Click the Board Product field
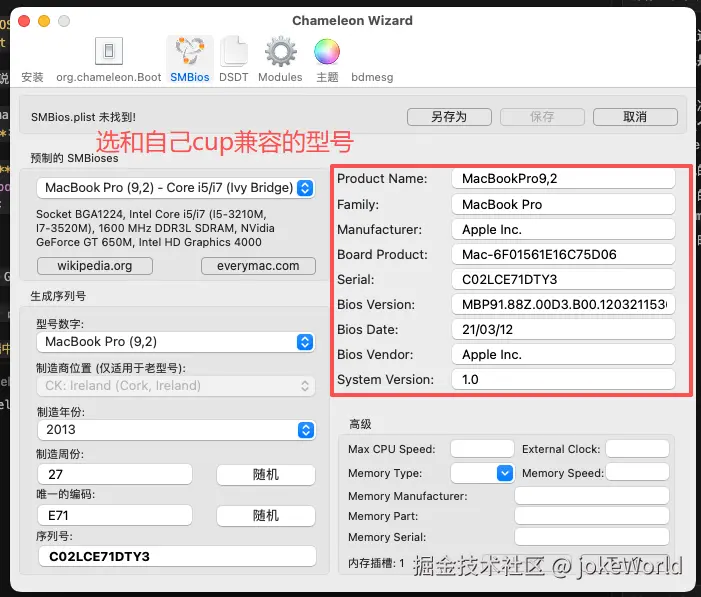Screen dimensions: 701x597 point(563,254)
